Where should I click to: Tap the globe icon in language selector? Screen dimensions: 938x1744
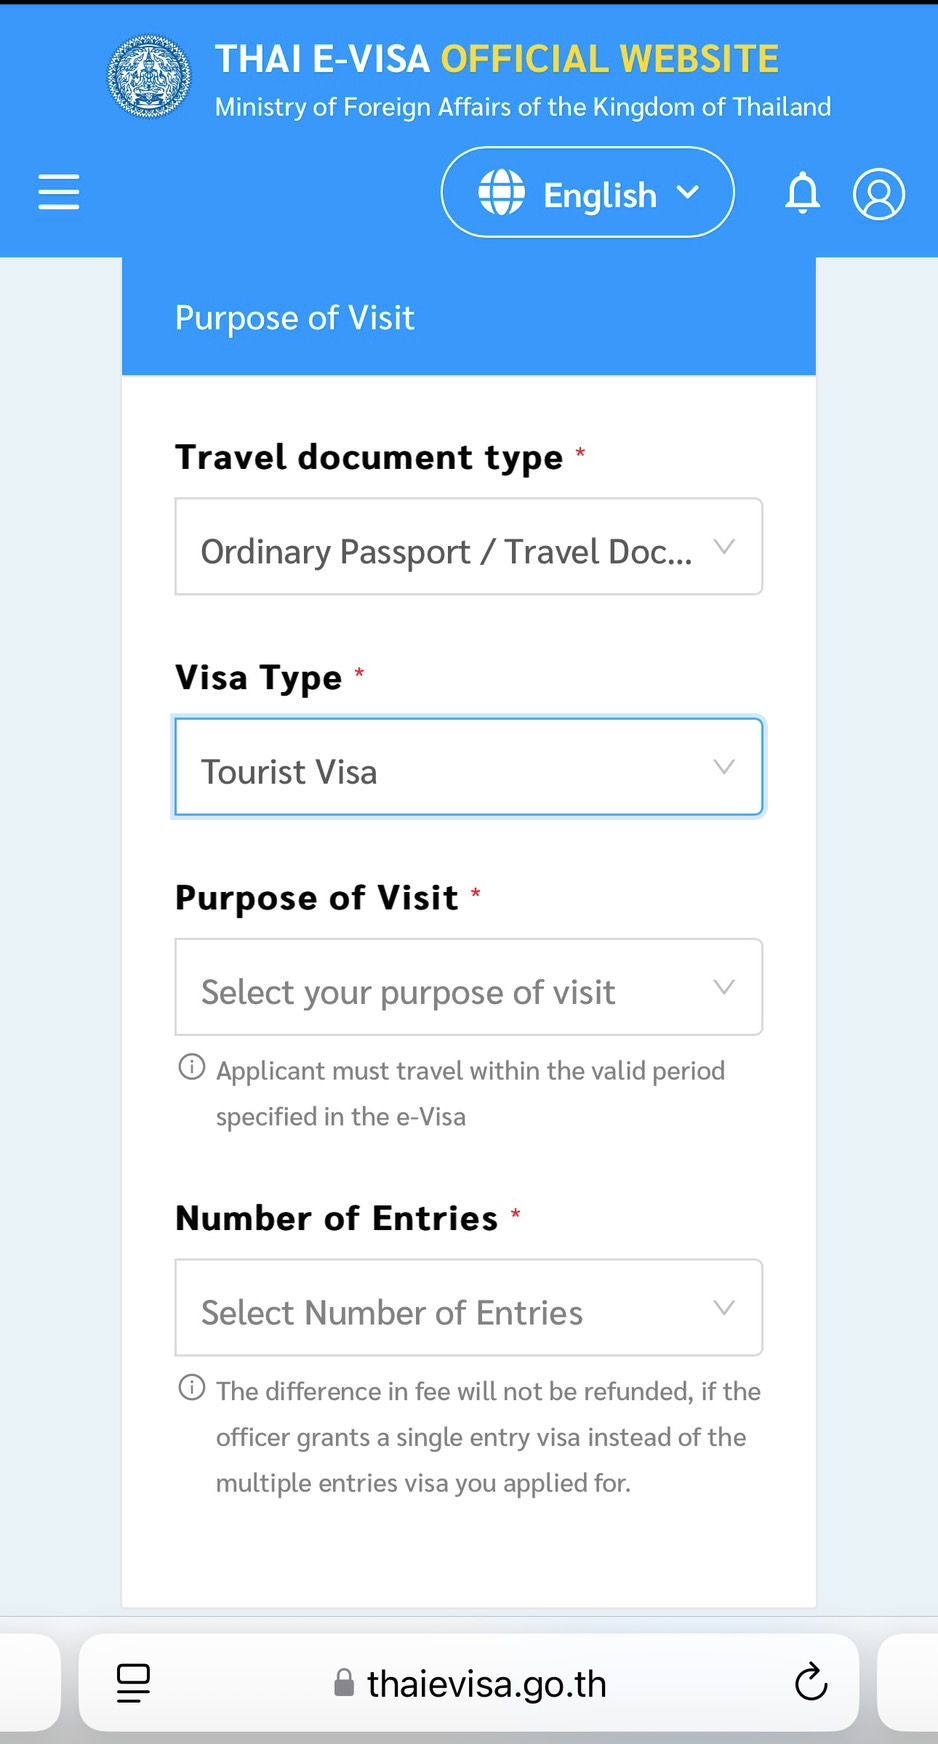pyautogui.click(x=501, y=192)
